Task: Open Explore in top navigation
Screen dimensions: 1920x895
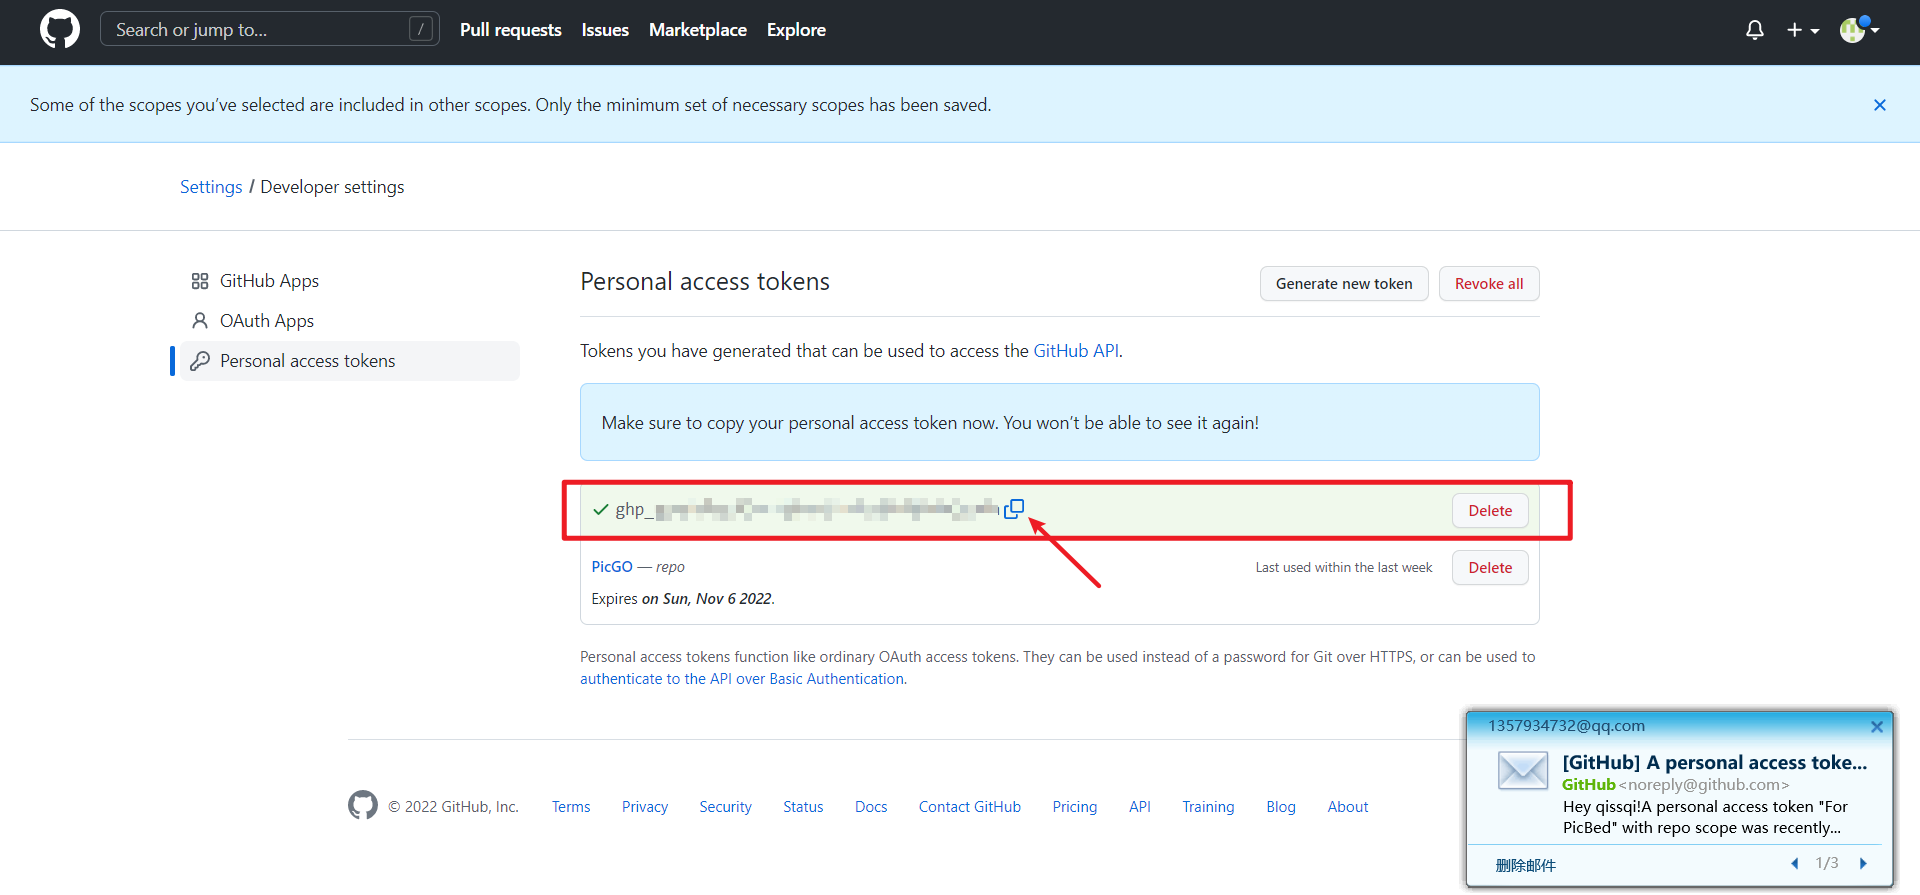Action: (796, 30)
